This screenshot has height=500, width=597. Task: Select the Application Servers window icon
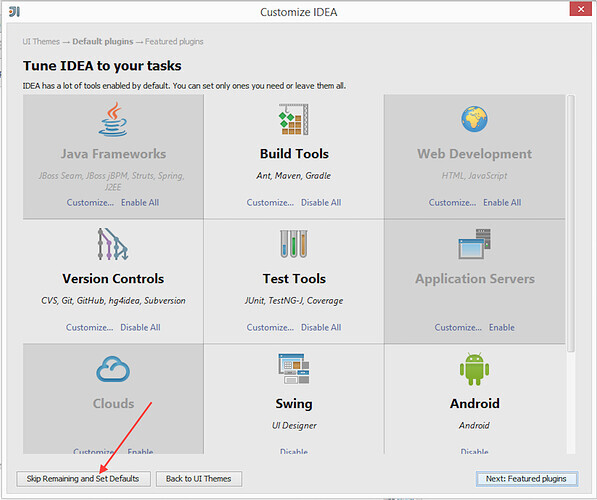click(474, 244)
